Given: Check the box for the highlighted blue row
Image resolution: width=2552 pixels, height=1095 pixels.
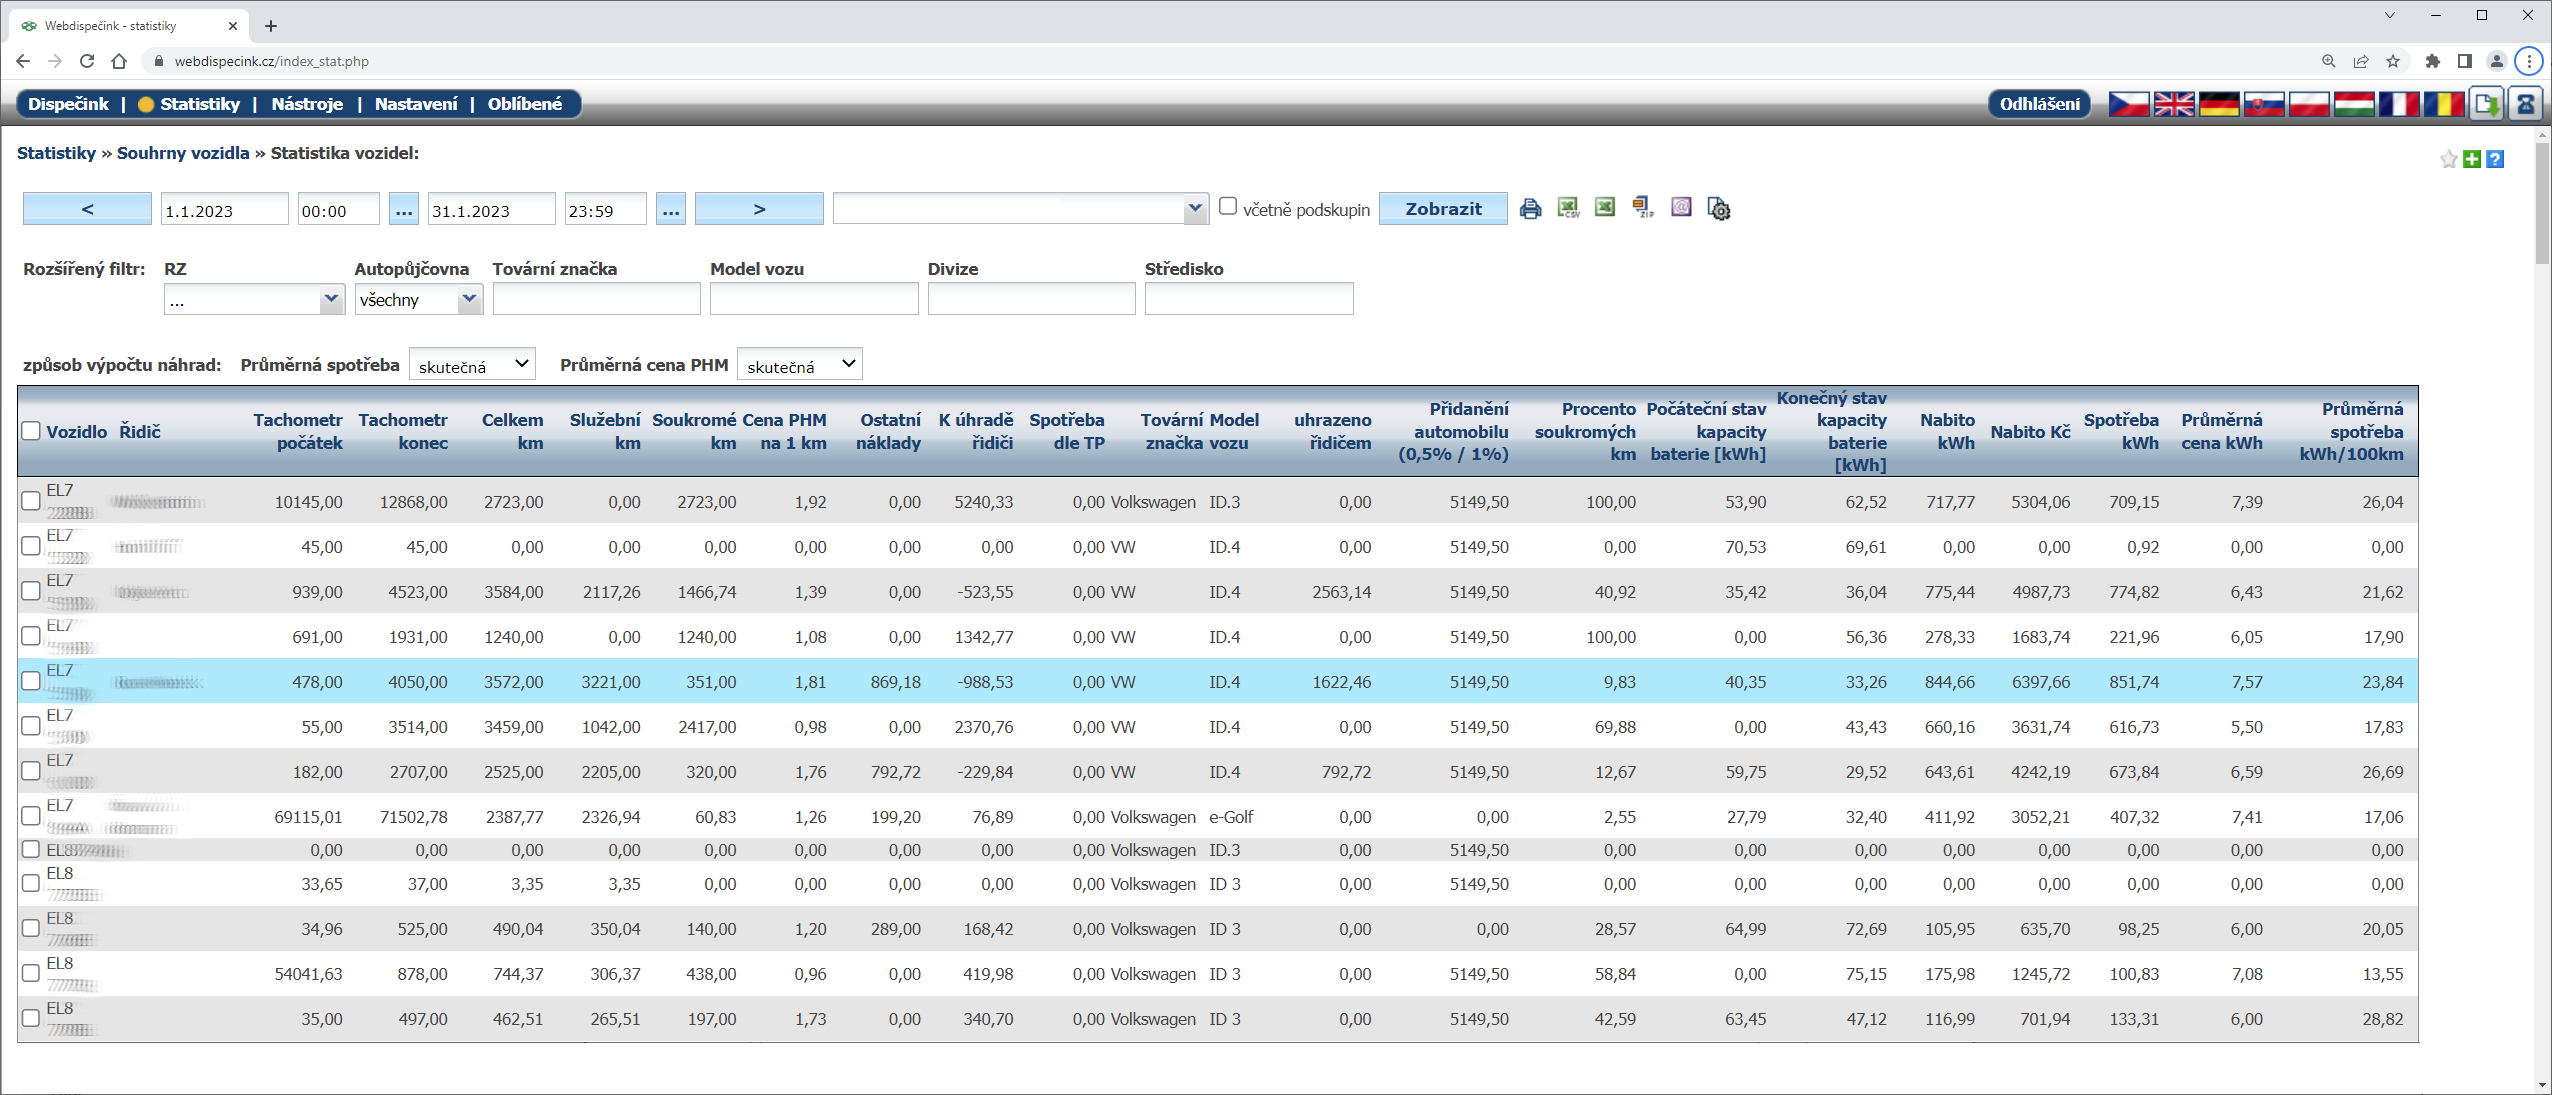Looking at the screenshot, I should tap(31, 681).
